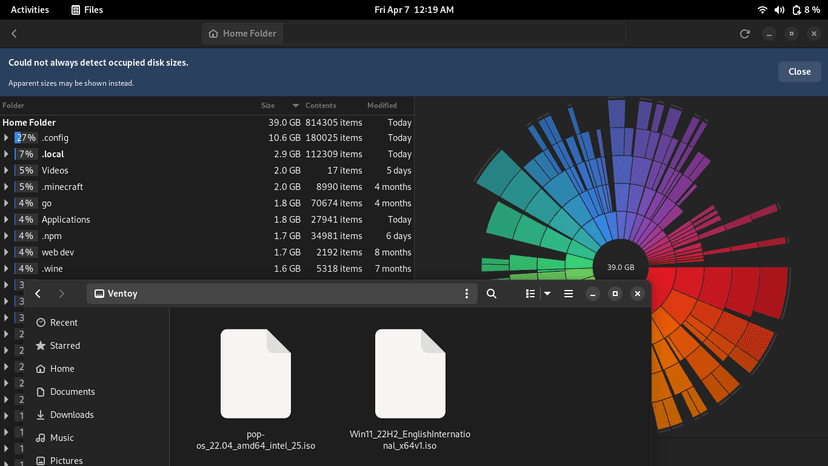Open view options dropdown arrow in Files

point(547,294)
